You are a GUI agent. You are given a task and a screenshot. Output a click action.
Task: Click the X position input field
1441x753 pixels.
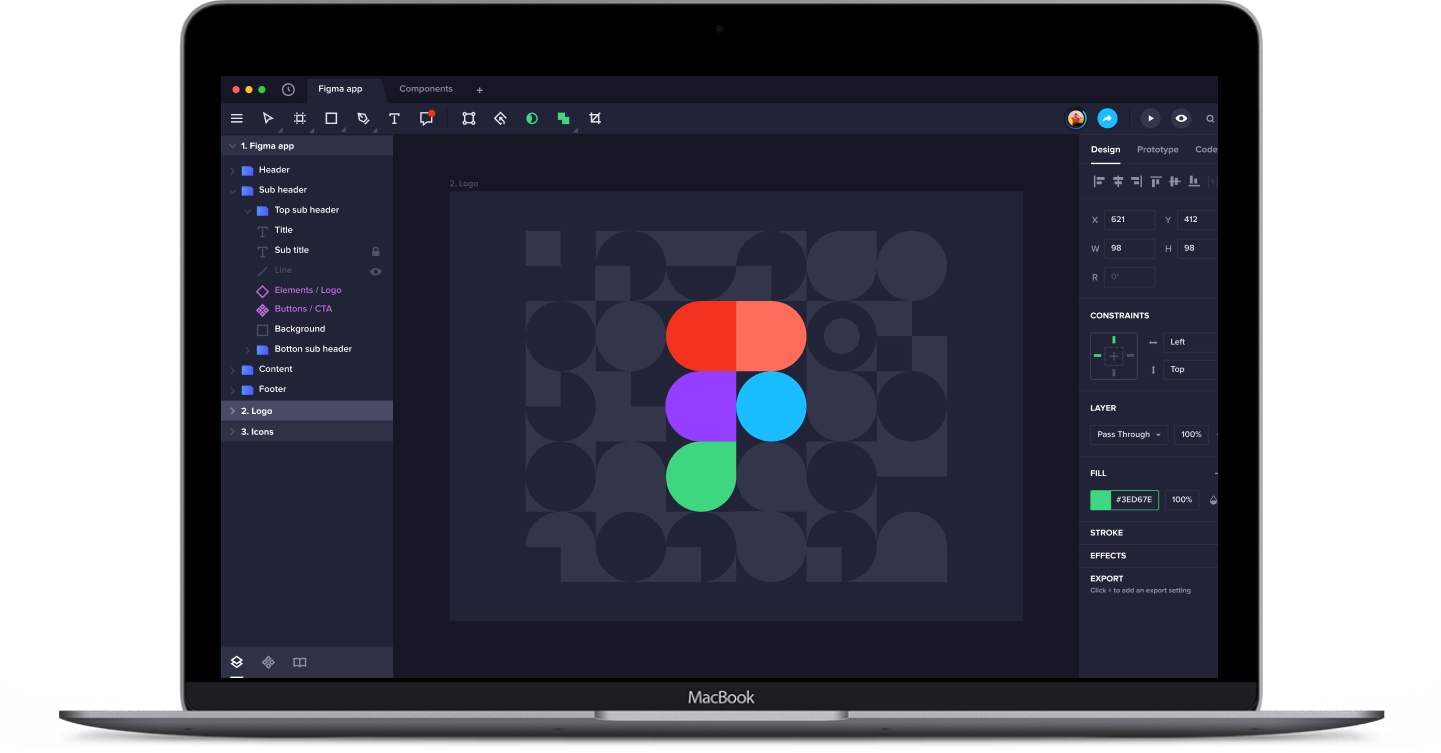(x=1129, y=220)
